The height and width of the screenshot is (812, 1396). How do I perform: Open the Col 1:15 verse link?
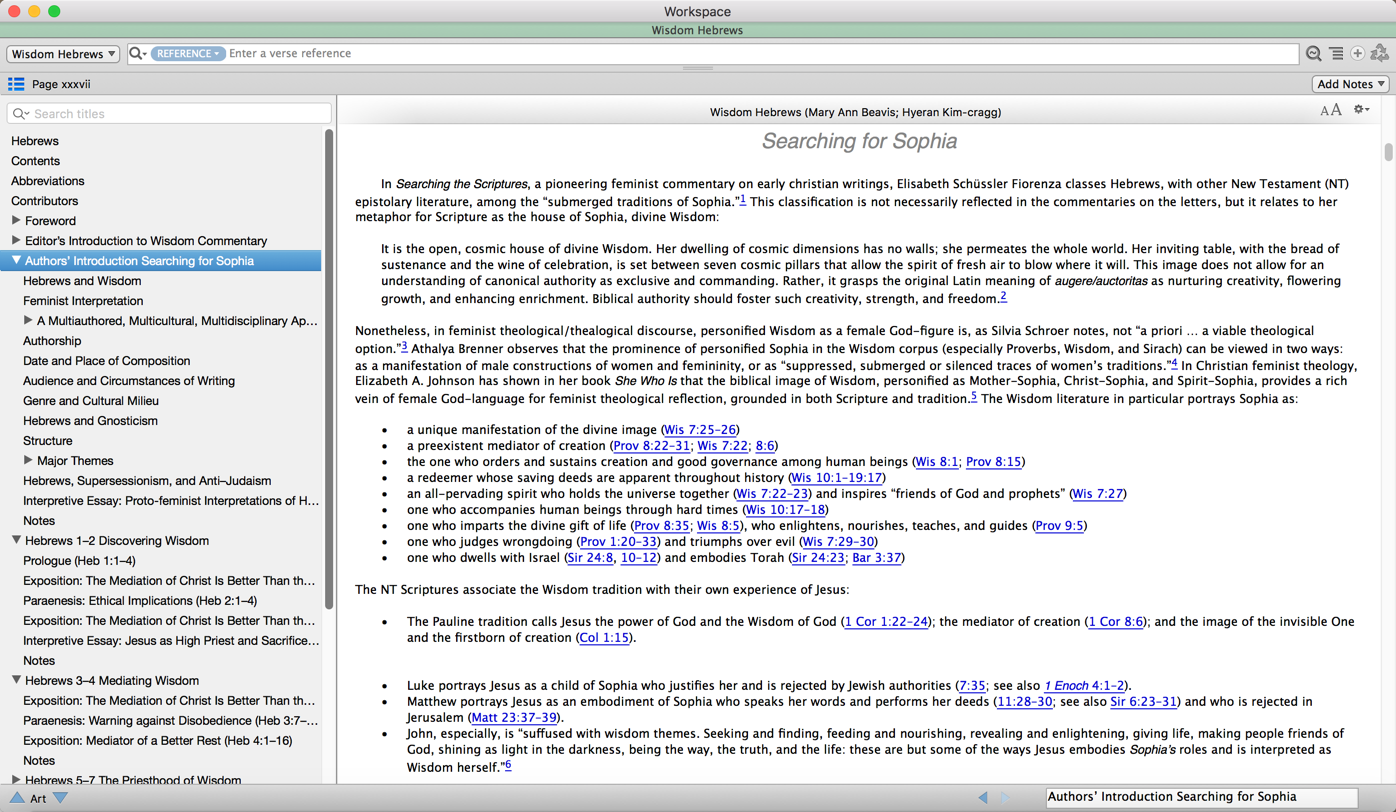[x=604, y=638]
